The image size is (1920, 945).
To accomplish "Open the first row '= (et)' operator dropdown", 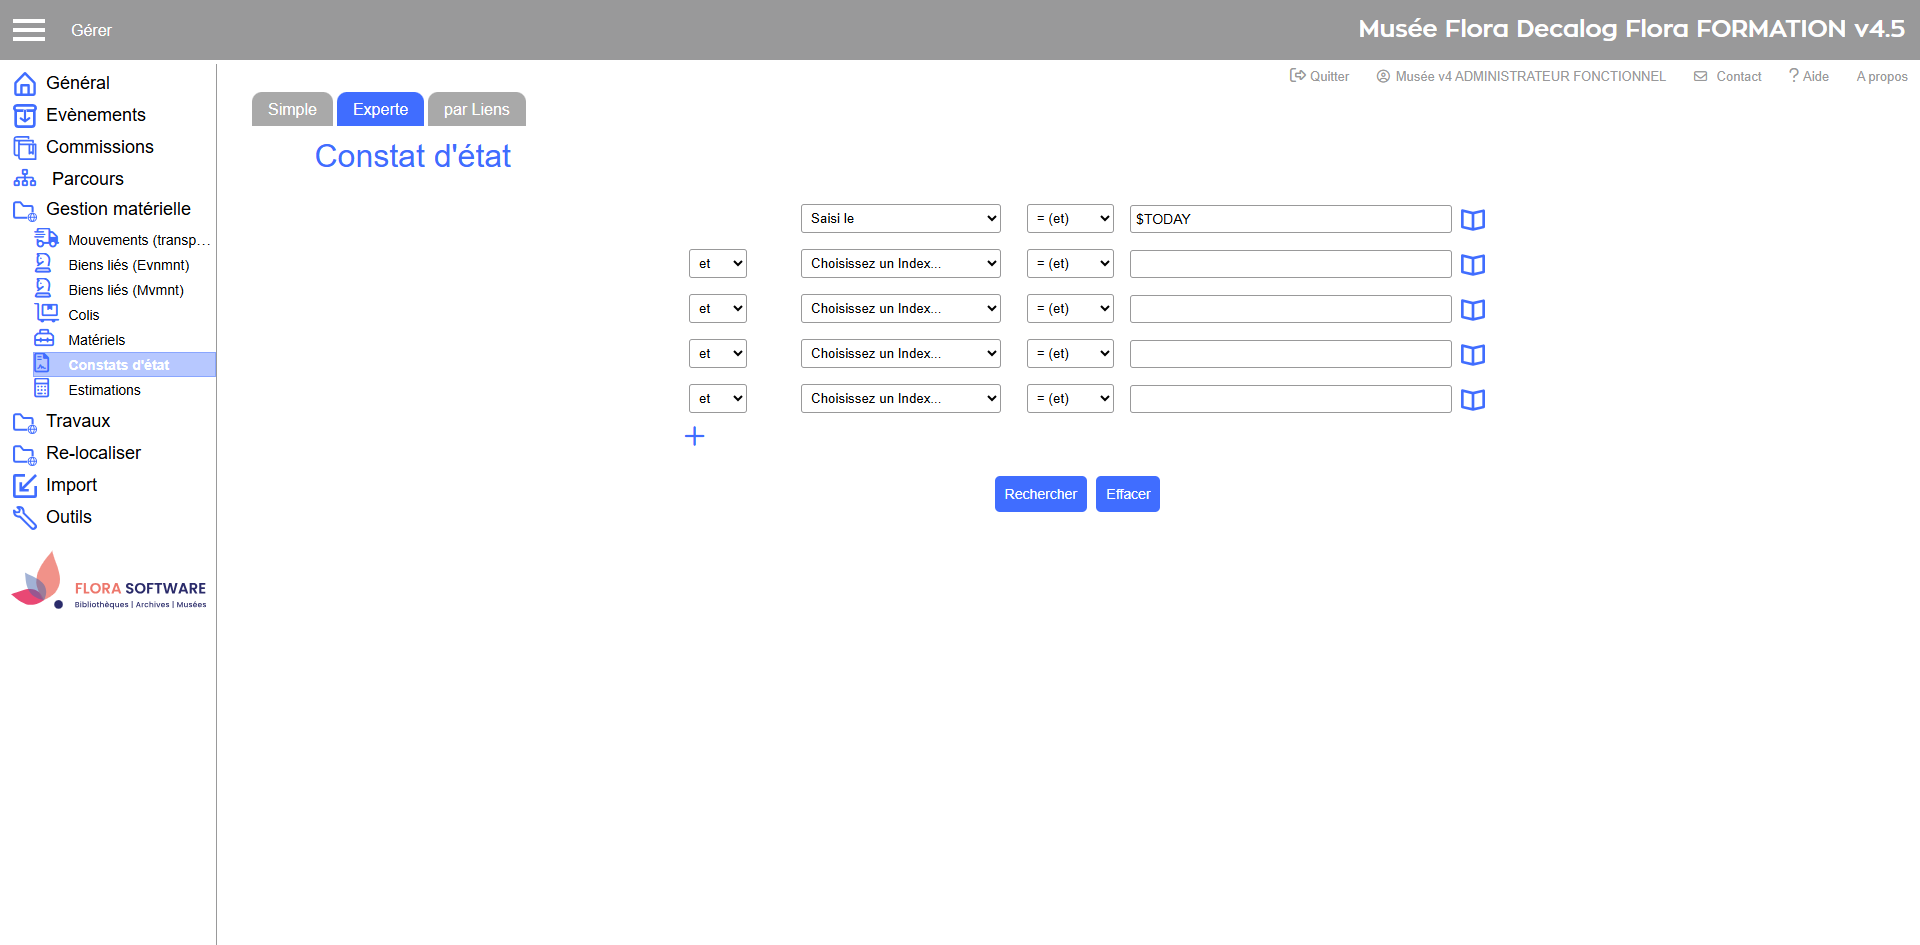I will pyautogui.click(x=1069, y=219).
